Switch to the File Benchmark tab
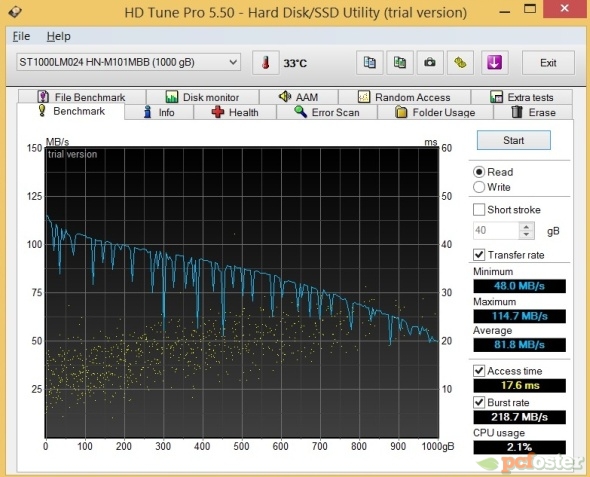The height and width of the screenshot is (477, 590). [x=82, y=97]
